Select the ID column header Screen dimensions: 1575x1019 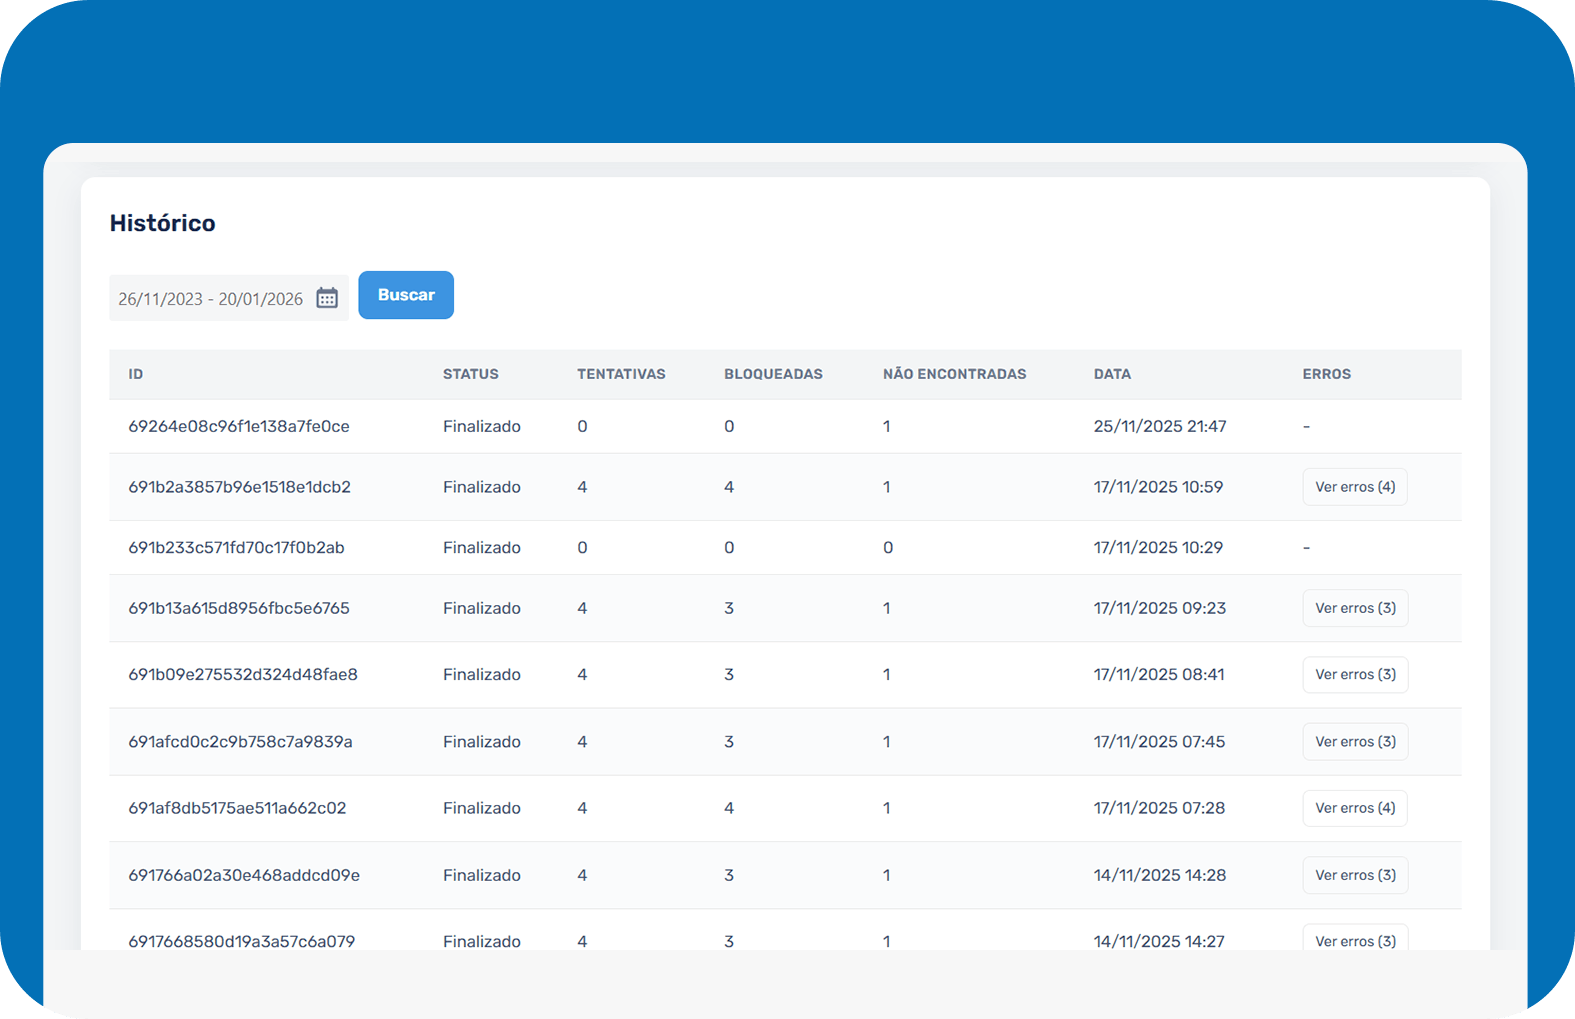136,374
